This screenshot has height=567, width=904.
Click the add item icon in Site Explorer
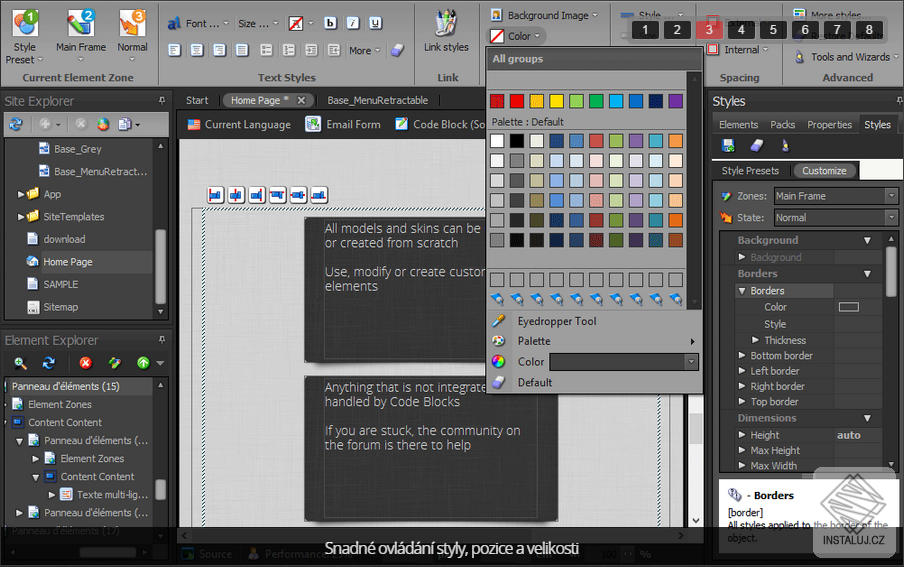click(x=45, y=124)
